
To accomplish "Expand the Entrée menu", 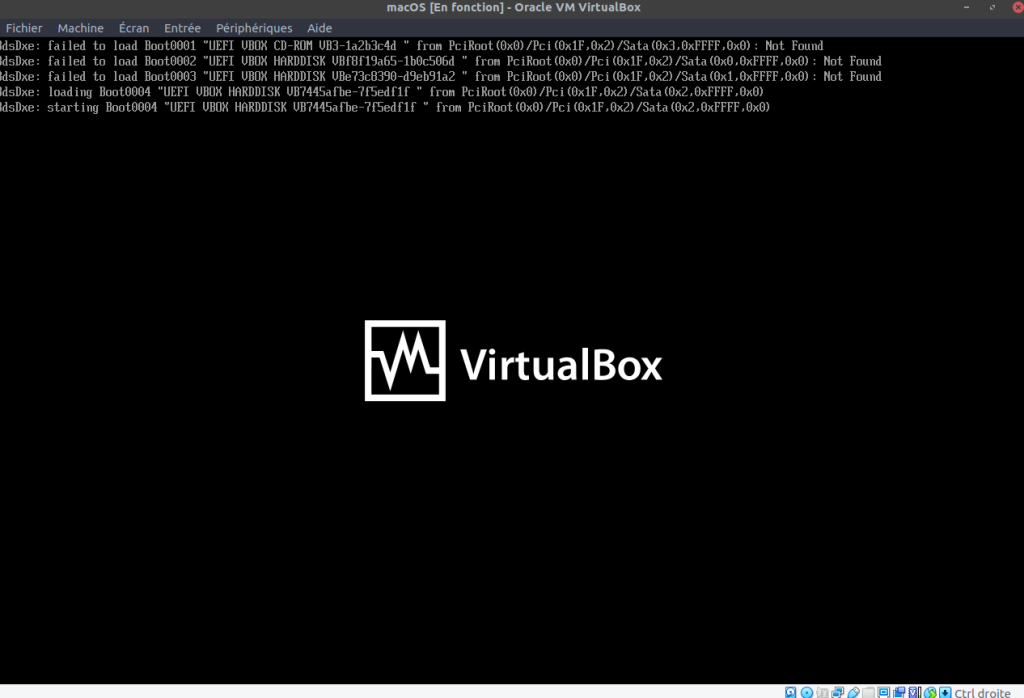I will pos(182,28).
